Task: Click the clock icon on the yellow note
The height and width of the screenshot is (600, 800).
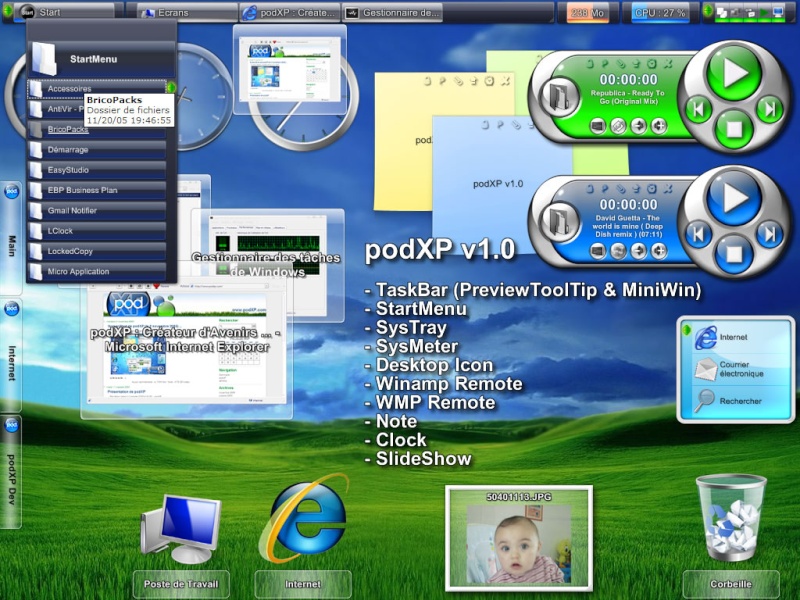Action: (489, 81)
